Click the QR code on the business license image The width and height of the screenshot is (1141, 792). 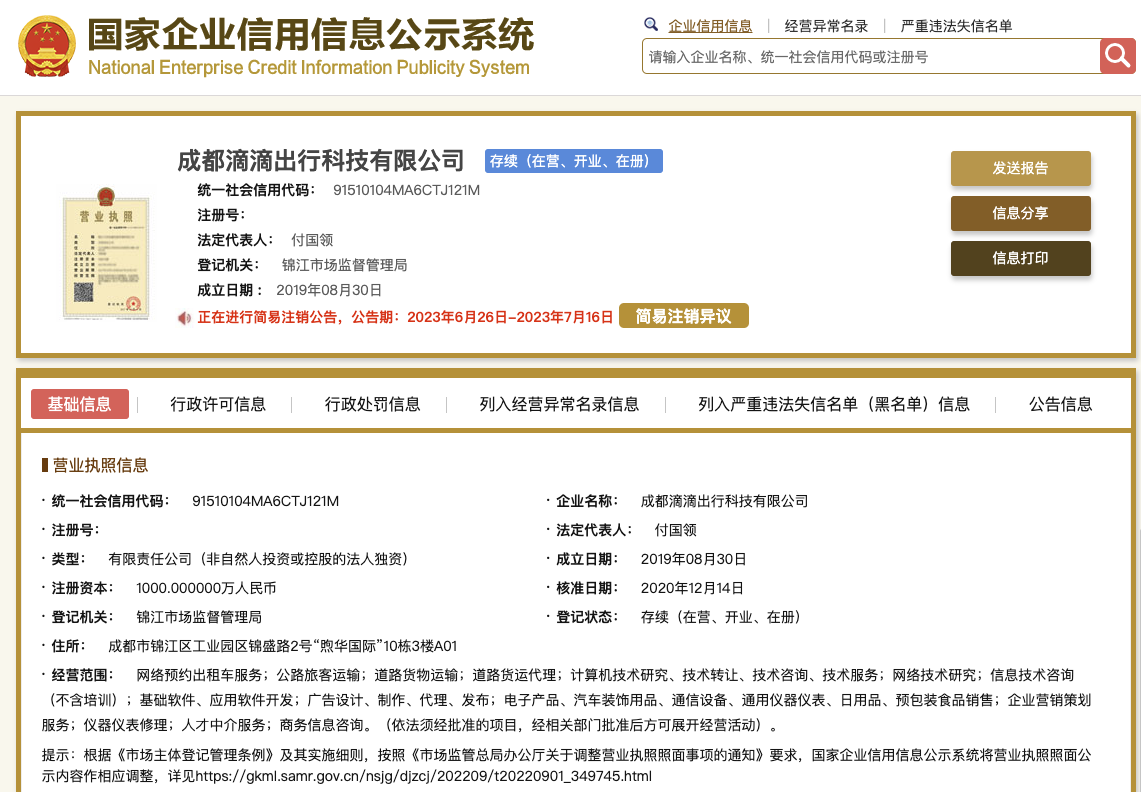click(x=83, y=292)
